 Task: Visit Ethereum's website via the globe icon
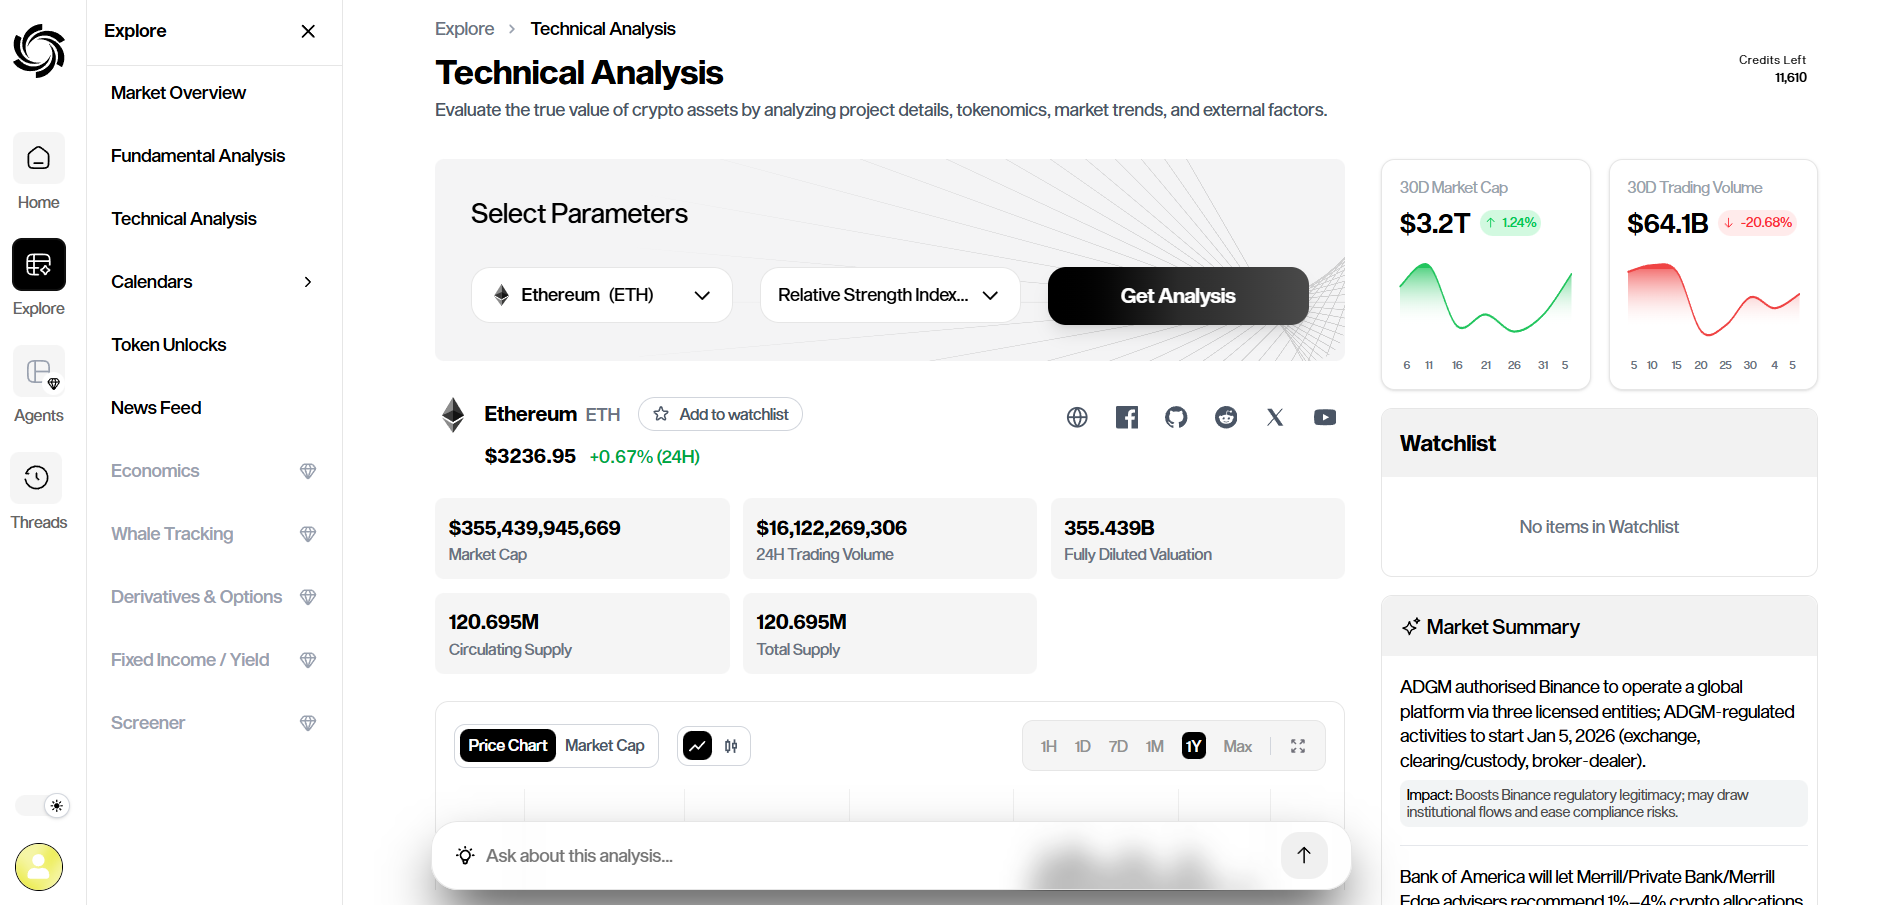pyautogui.click(x=1077, y=417)
